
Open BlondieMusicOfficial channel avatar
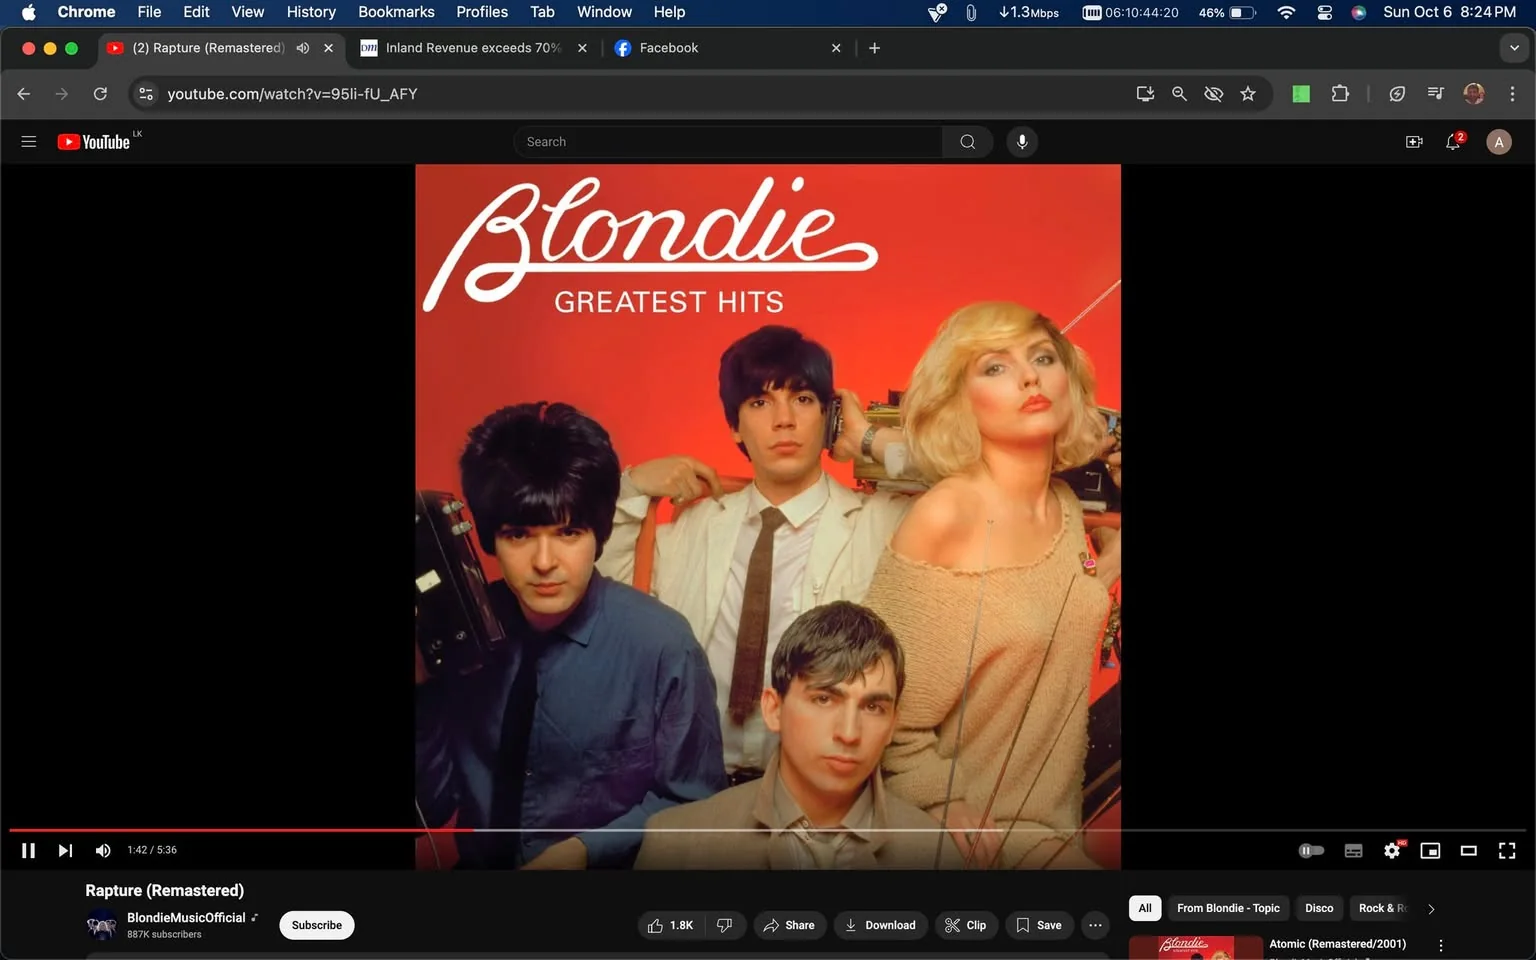pyautogui.click(x=102, y=925)
